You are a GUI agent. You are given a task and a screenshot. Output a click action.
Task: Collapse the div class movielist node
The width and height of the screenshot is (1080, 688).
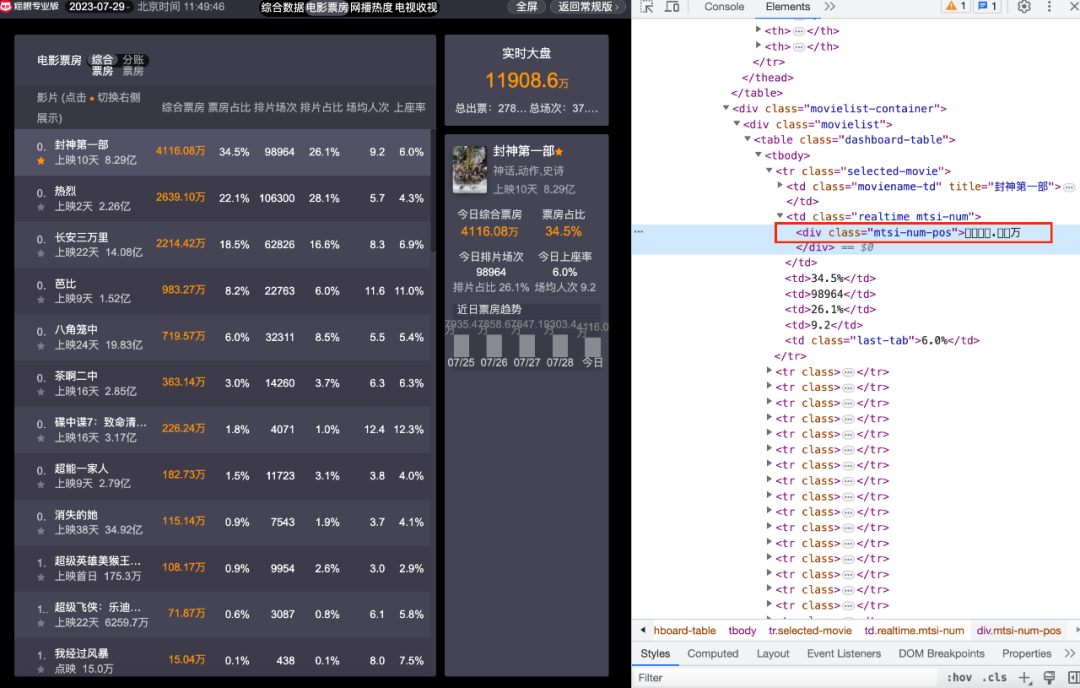(737, 124)
